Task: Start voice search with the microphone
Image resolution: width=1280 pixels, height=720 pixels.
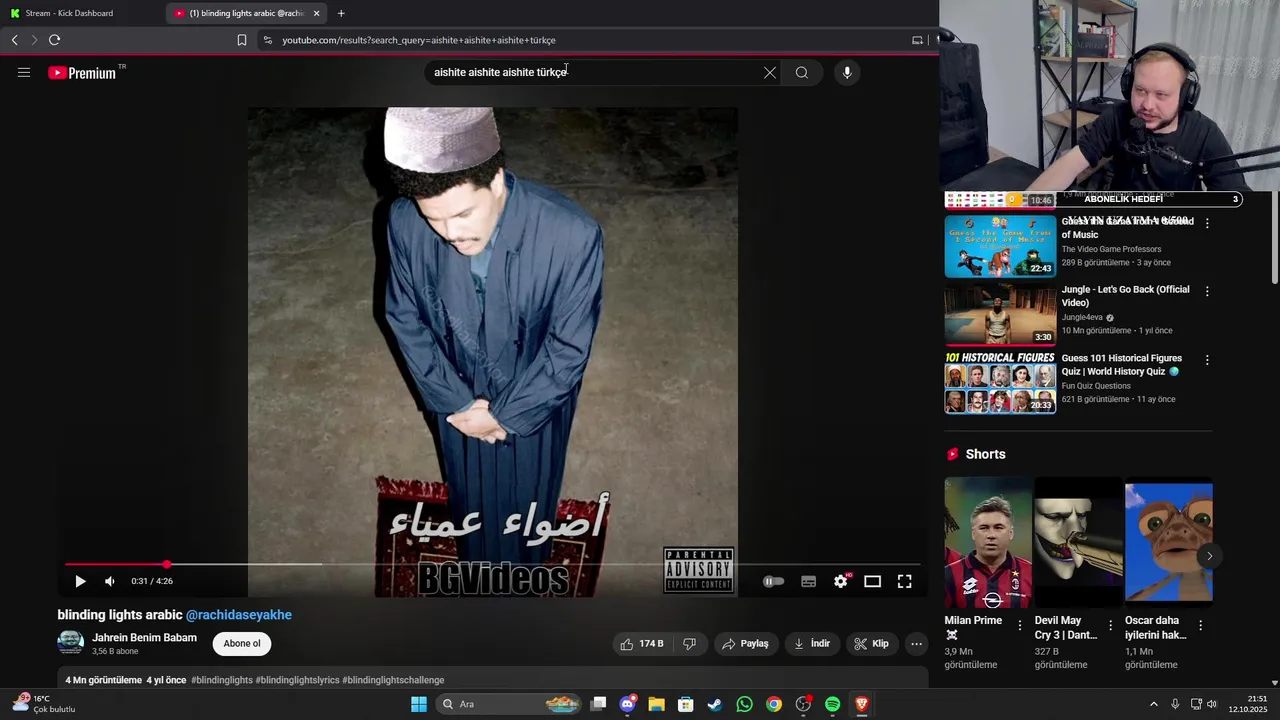Action: pos(847,72)
